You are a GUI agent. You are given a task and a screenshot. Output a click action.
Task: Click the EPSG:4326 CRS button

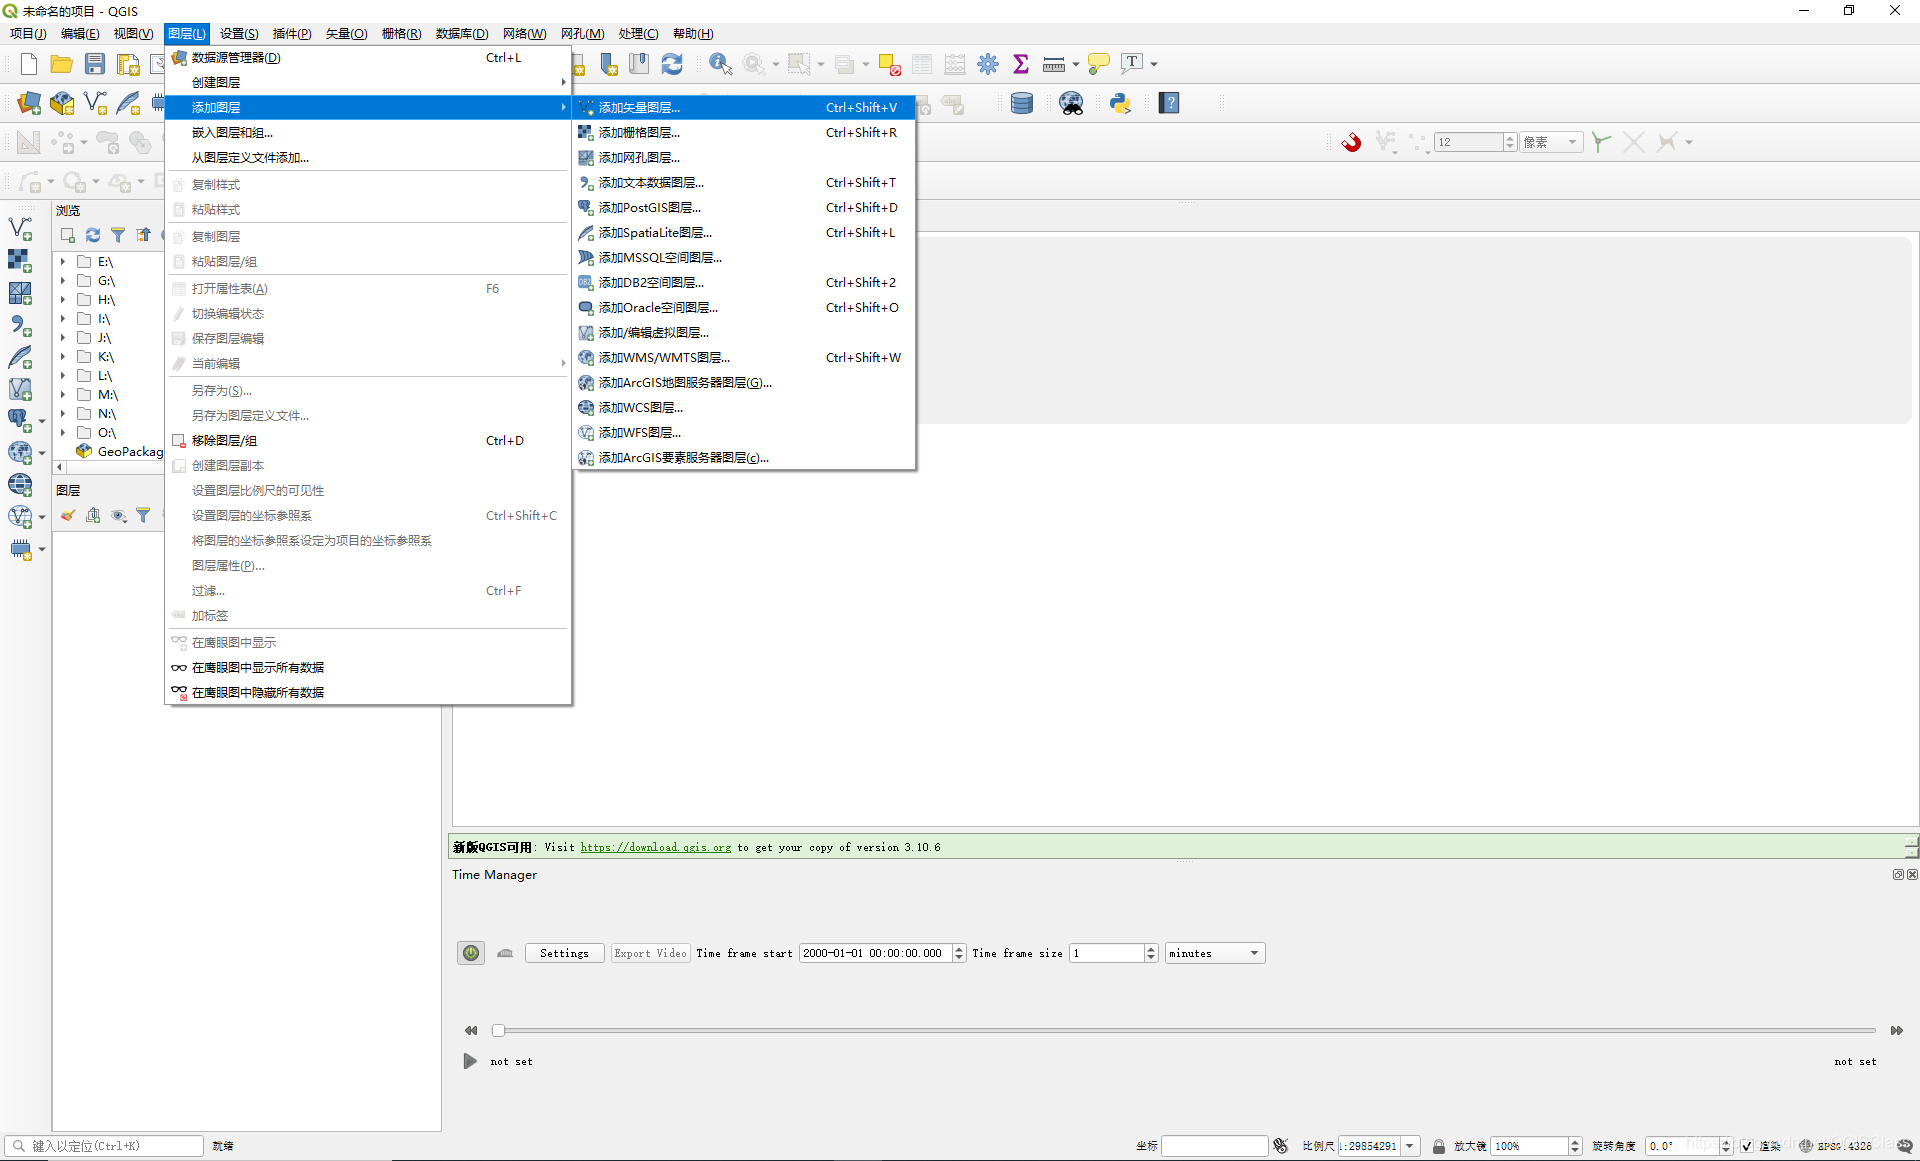[1835, 1146]
